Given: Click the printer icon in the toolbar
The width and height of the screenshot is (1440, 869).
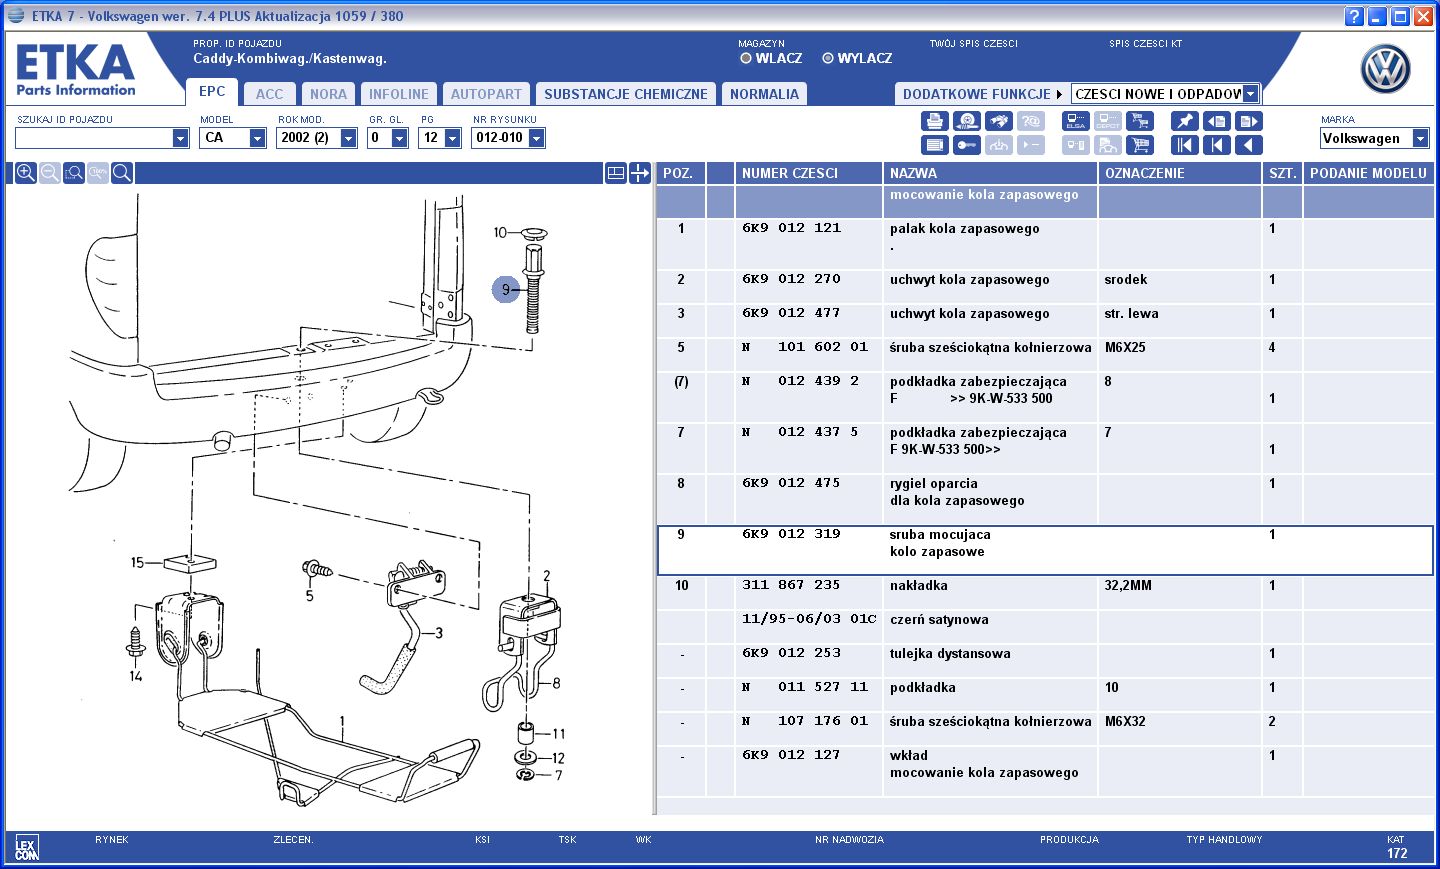Looking at the screenshot, I should (x=935, y=121).
